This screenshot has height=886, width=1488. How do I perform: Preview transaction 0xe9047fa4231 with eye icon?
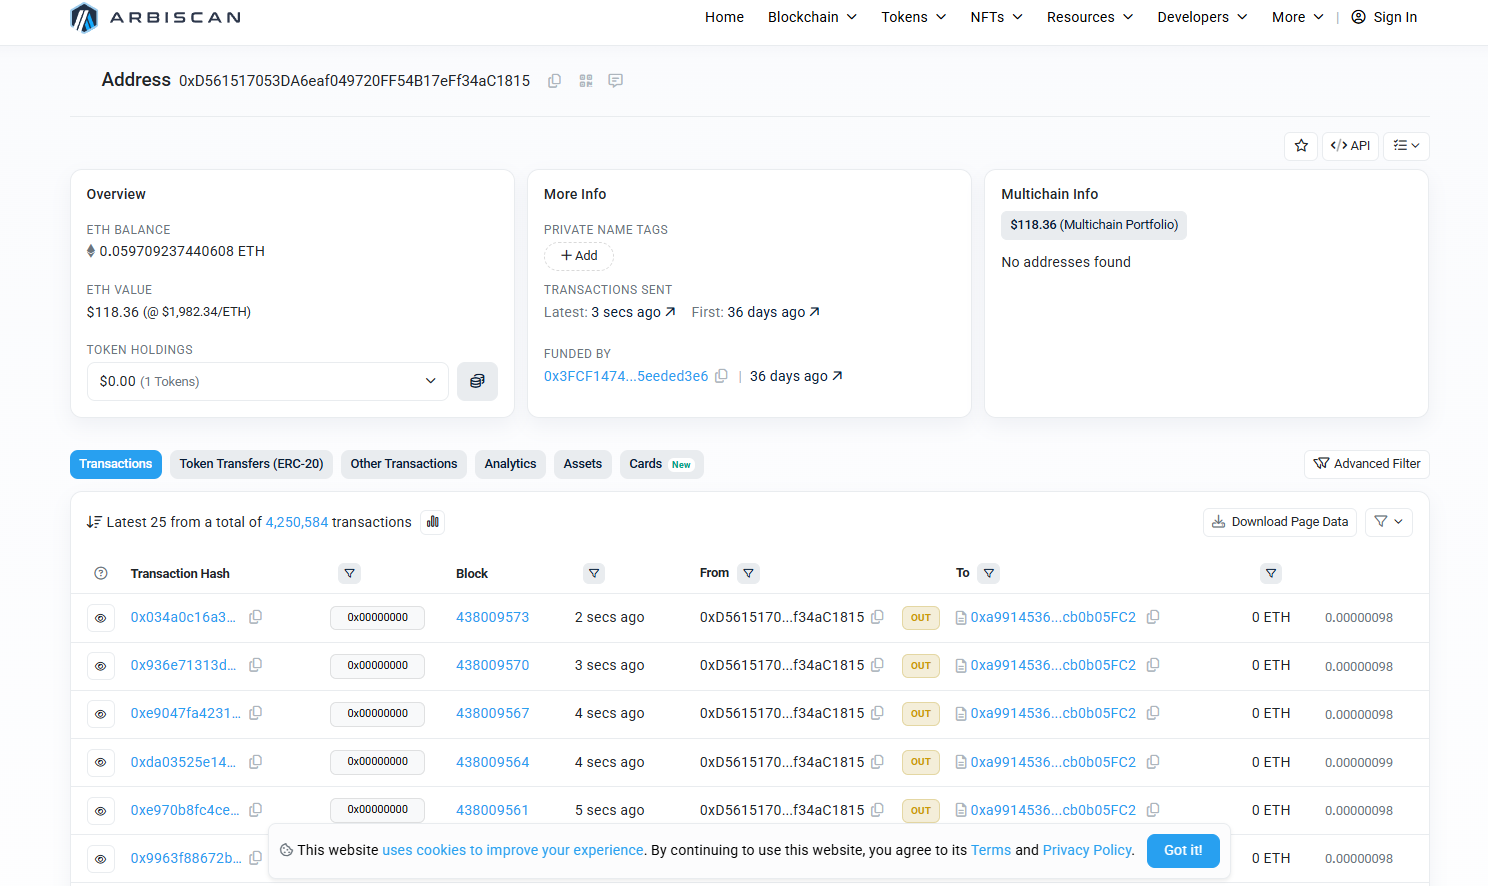tap(101, 714)
